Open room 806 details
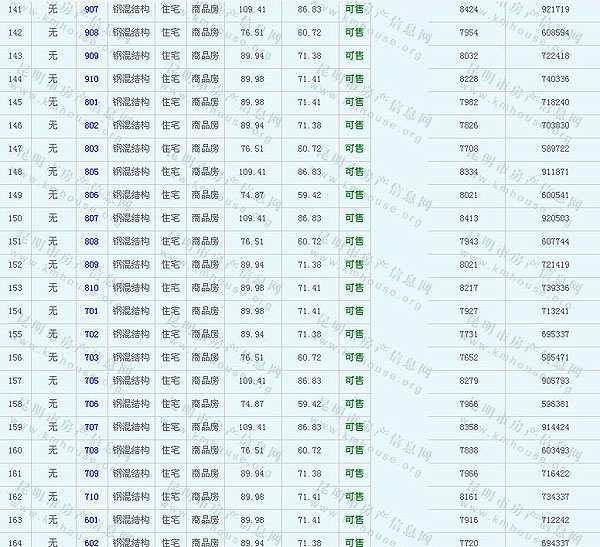The height and width of the screenshot is (547, 600). (91, 195)
